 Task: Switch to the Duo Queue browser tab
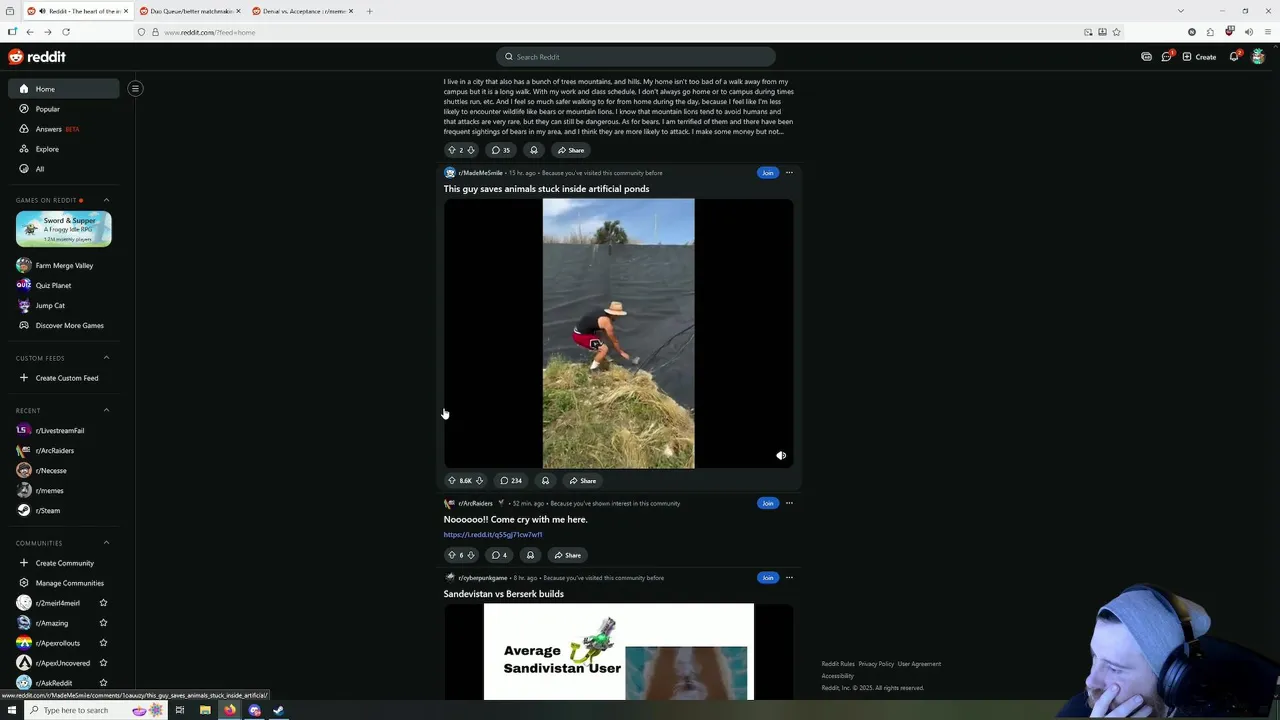click(x=189, y=11)
